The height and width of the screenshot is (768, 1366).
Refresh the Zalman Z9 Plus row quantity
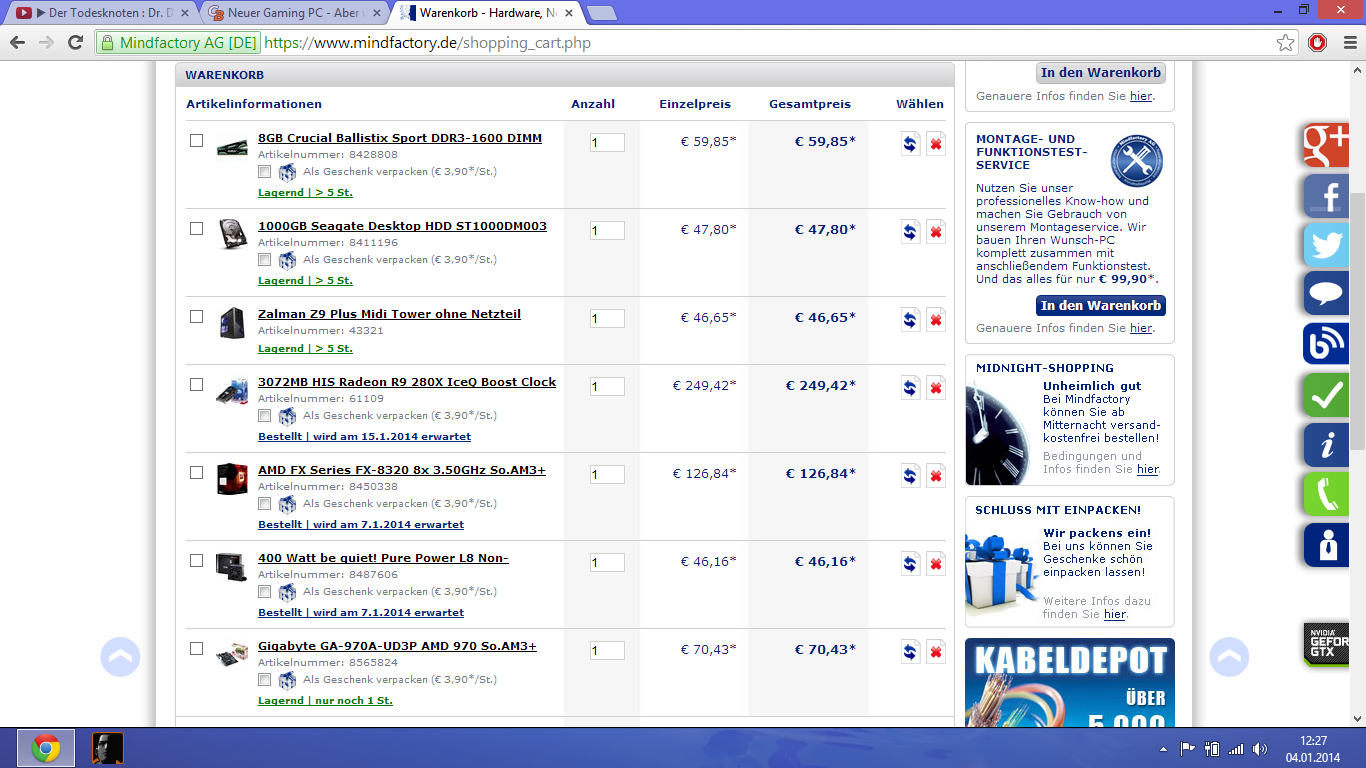tap(910, 320)
